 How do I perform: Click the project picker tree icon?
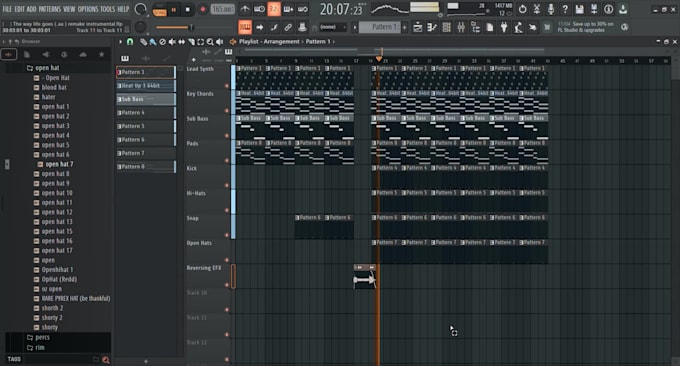point(475,27)
